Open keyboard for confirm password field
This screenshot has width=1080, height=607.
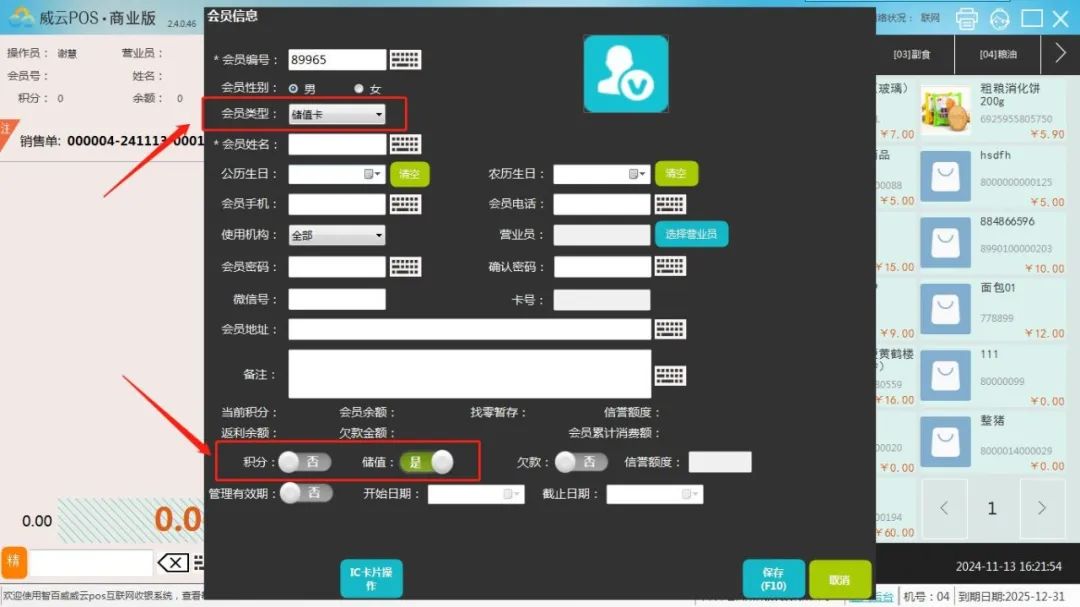[669, 267]
